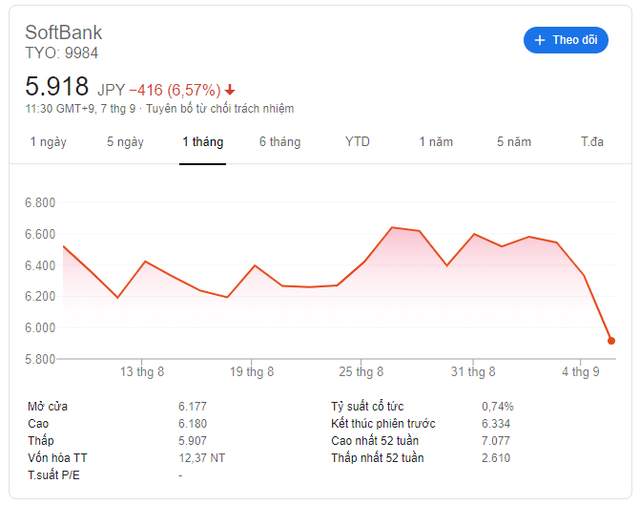Click the SoftBank company title

coord(64,33)
